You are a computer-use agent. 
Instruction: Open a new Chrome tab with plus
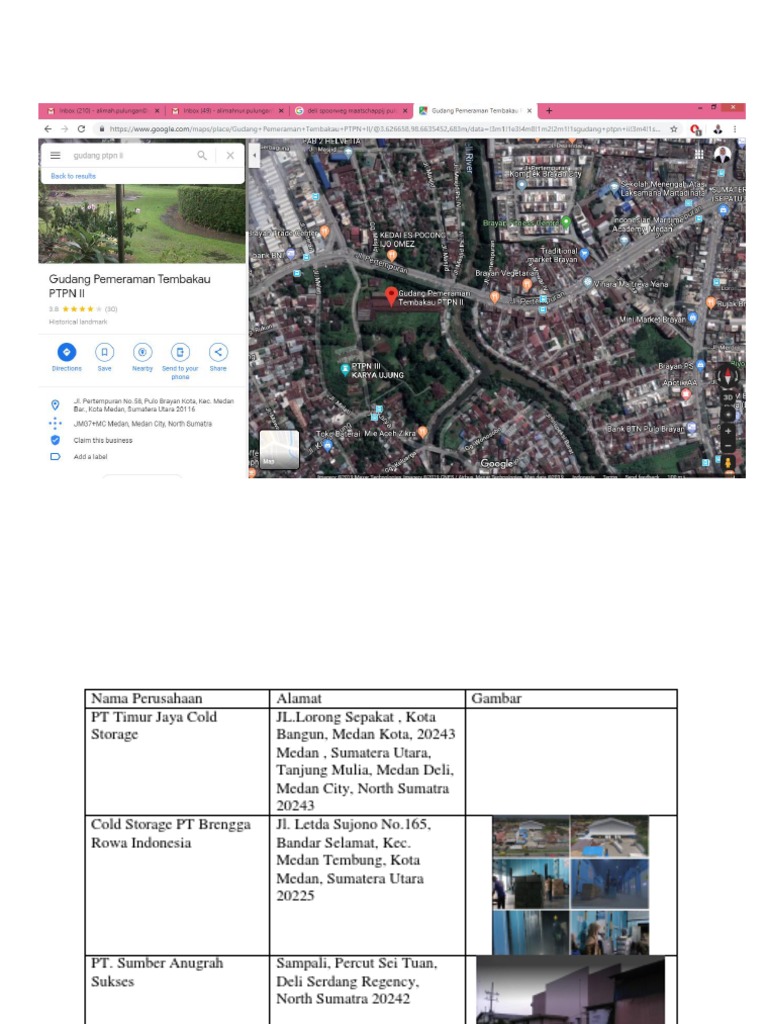point(549,110)
